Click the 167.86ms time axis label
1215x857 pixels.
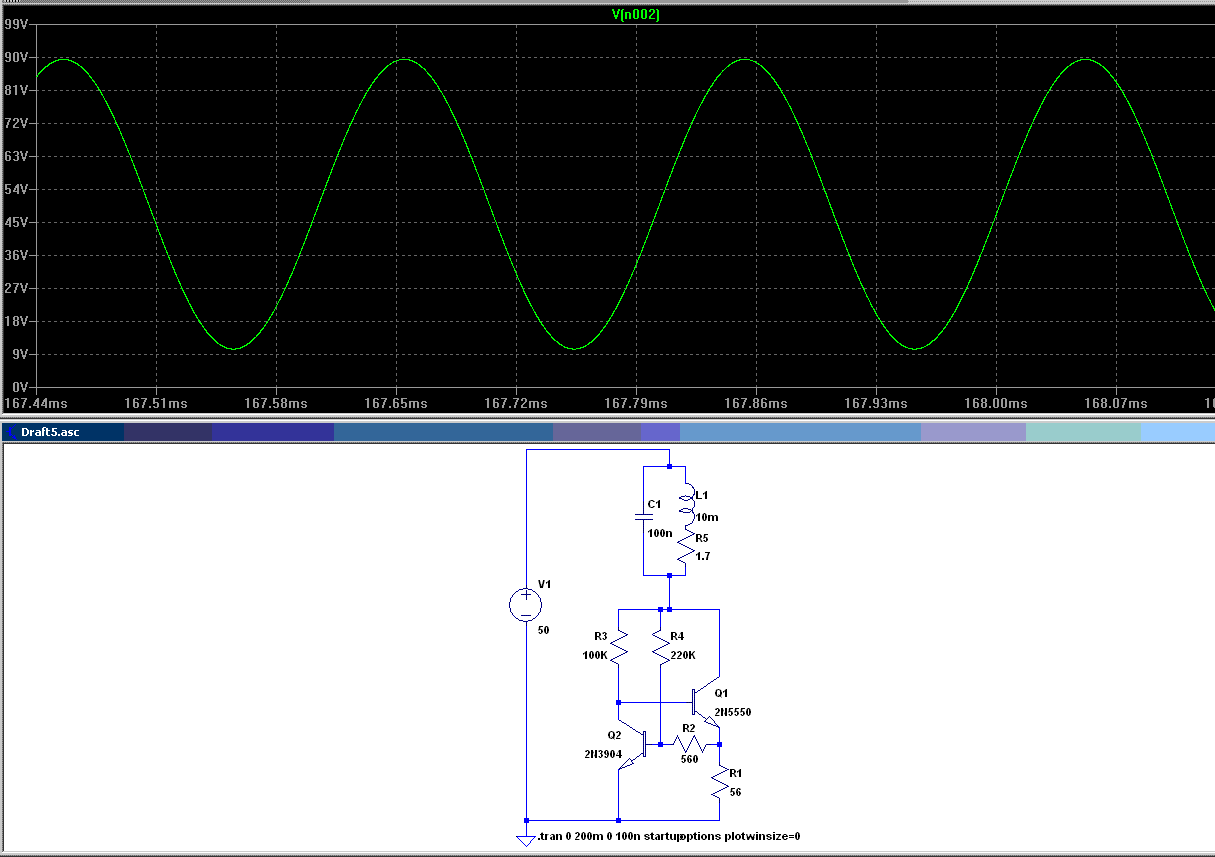coord(756,403)
